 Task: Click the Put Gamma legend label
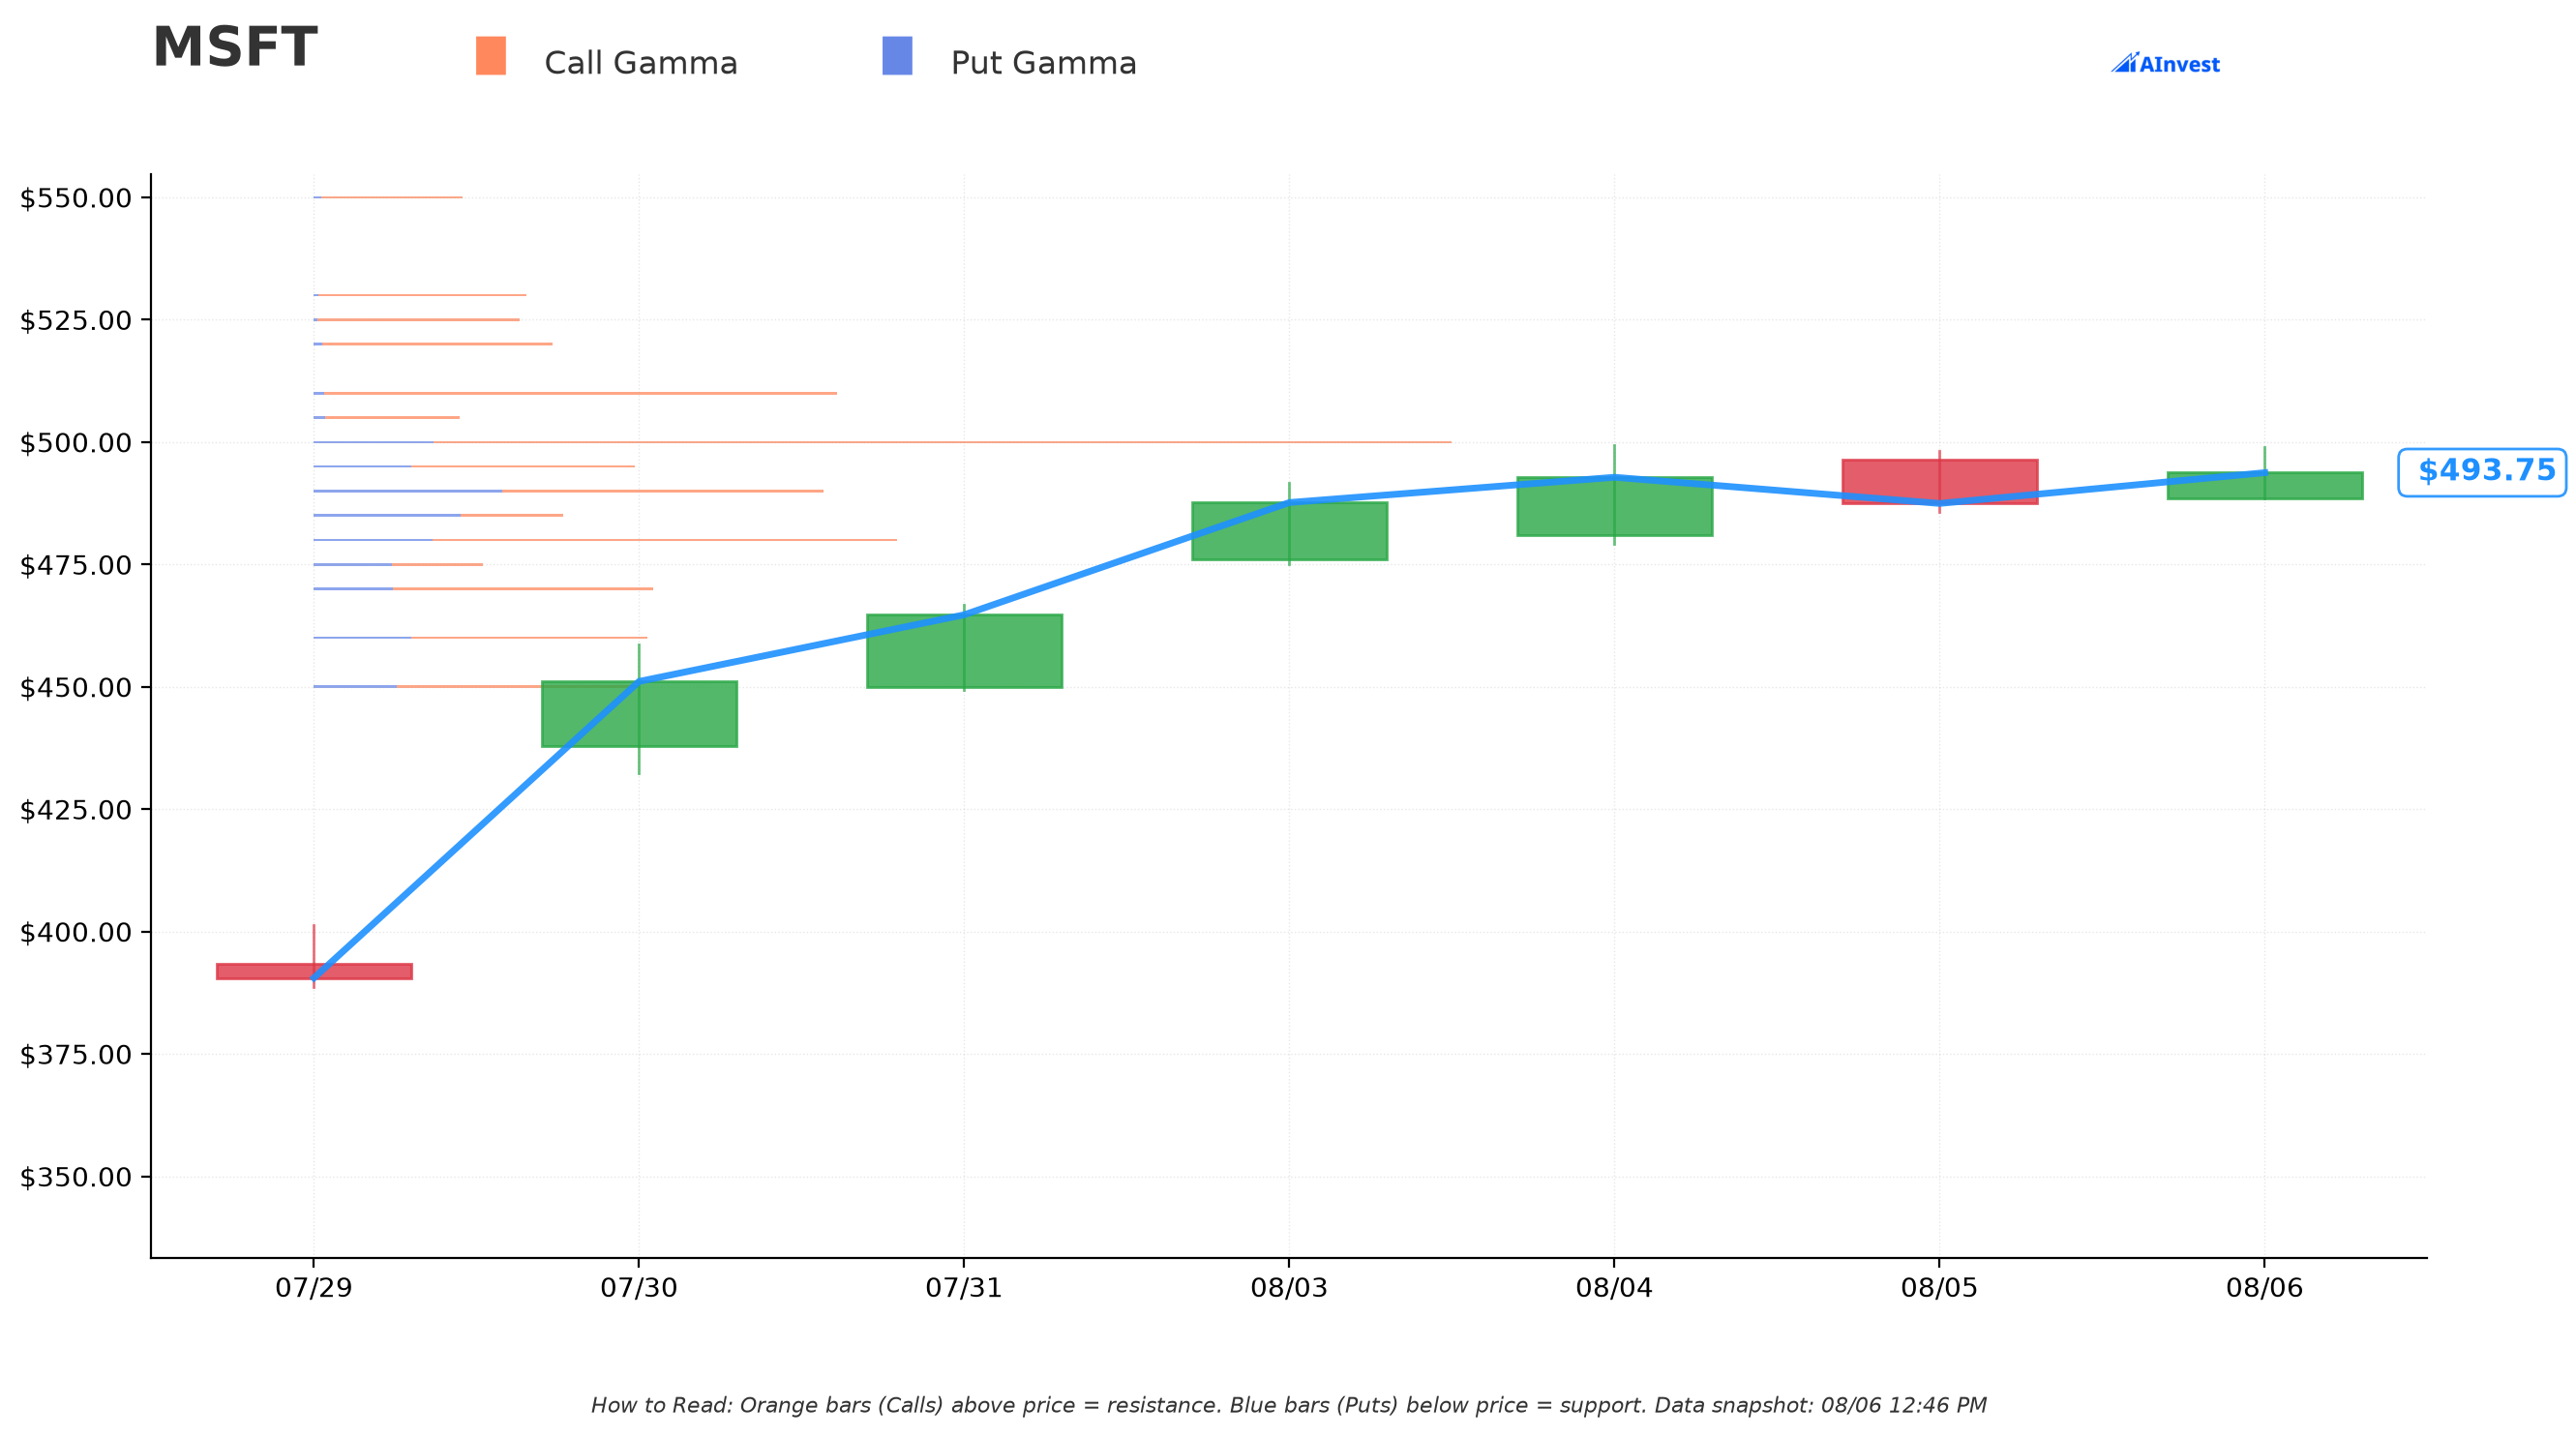[1044, 63]
